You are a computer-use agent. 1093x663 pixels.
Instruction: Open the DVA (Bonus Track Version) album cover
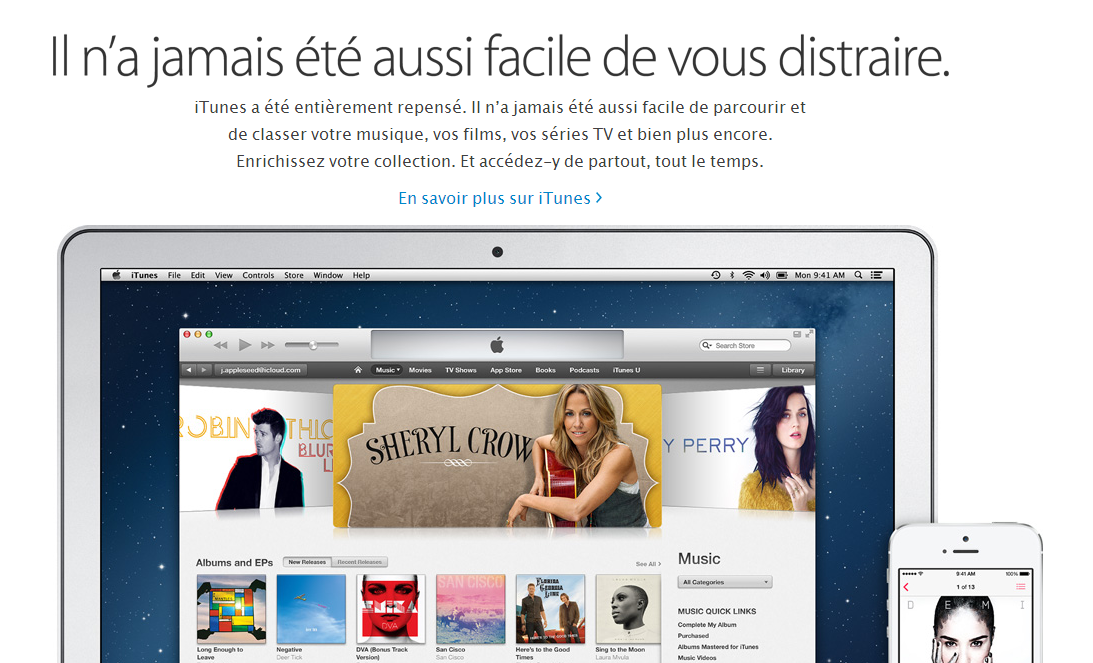391,609
